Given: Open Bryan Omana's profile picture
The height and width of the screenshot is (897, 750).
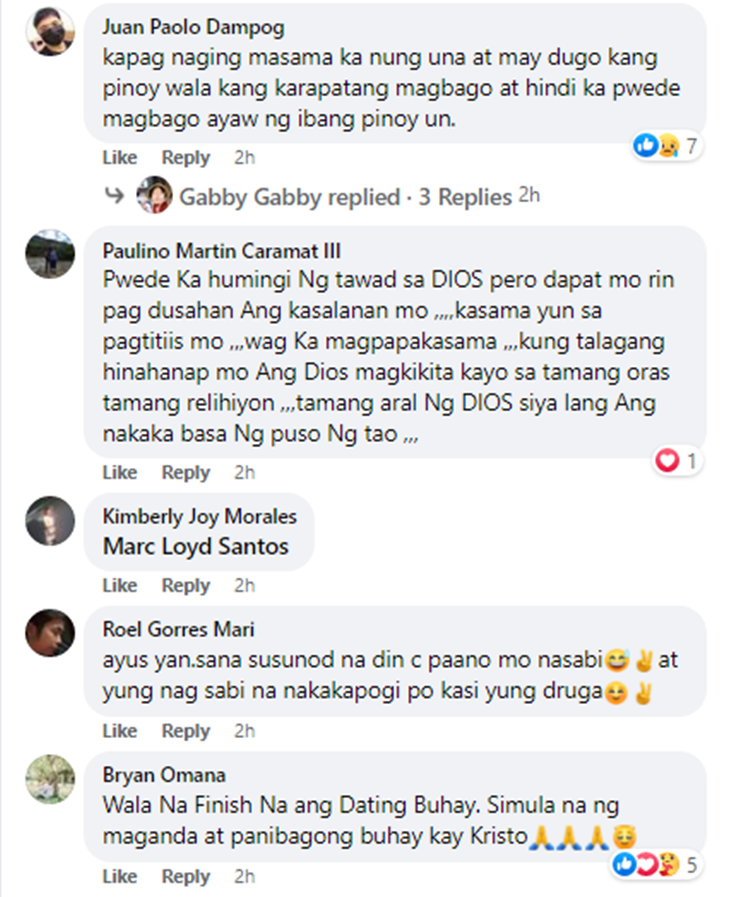Looking at the screenshot, I should tap(50, 779).
